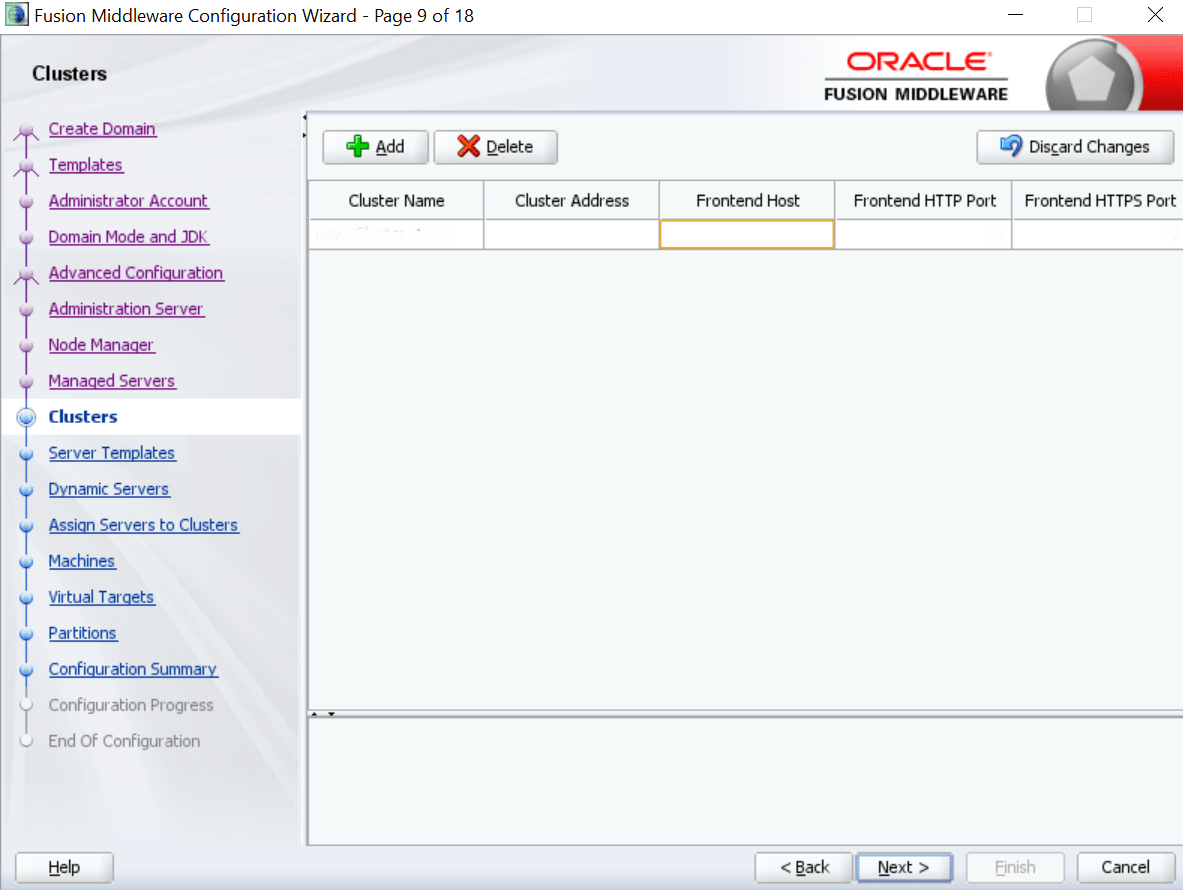Select the current Clusters step
Viewport: 1183px width, 890px height.
click(x=83, y=417)
